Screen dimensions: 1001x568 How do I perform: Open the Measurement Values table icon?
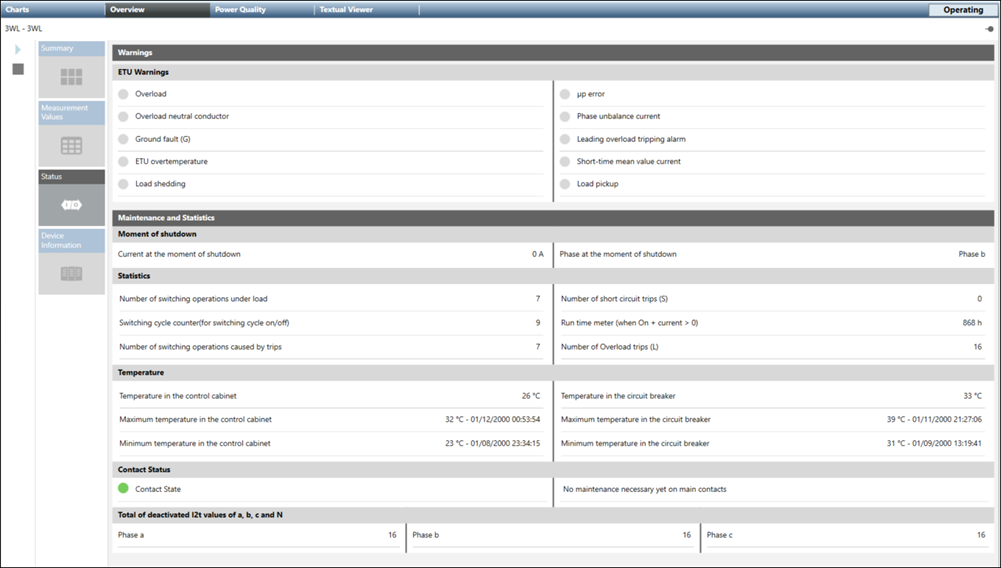[x=71, y=145]
